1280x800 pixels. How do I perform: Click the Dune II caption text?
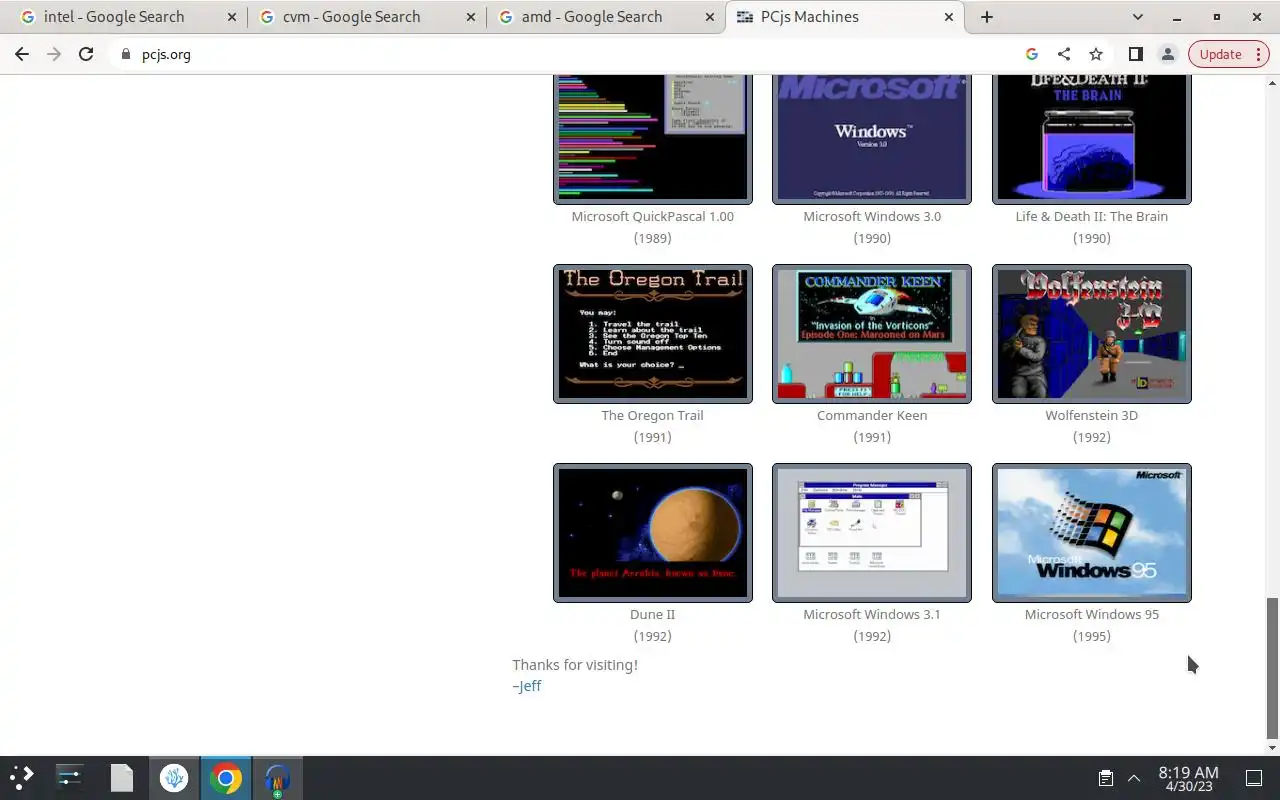click(653, 614)
